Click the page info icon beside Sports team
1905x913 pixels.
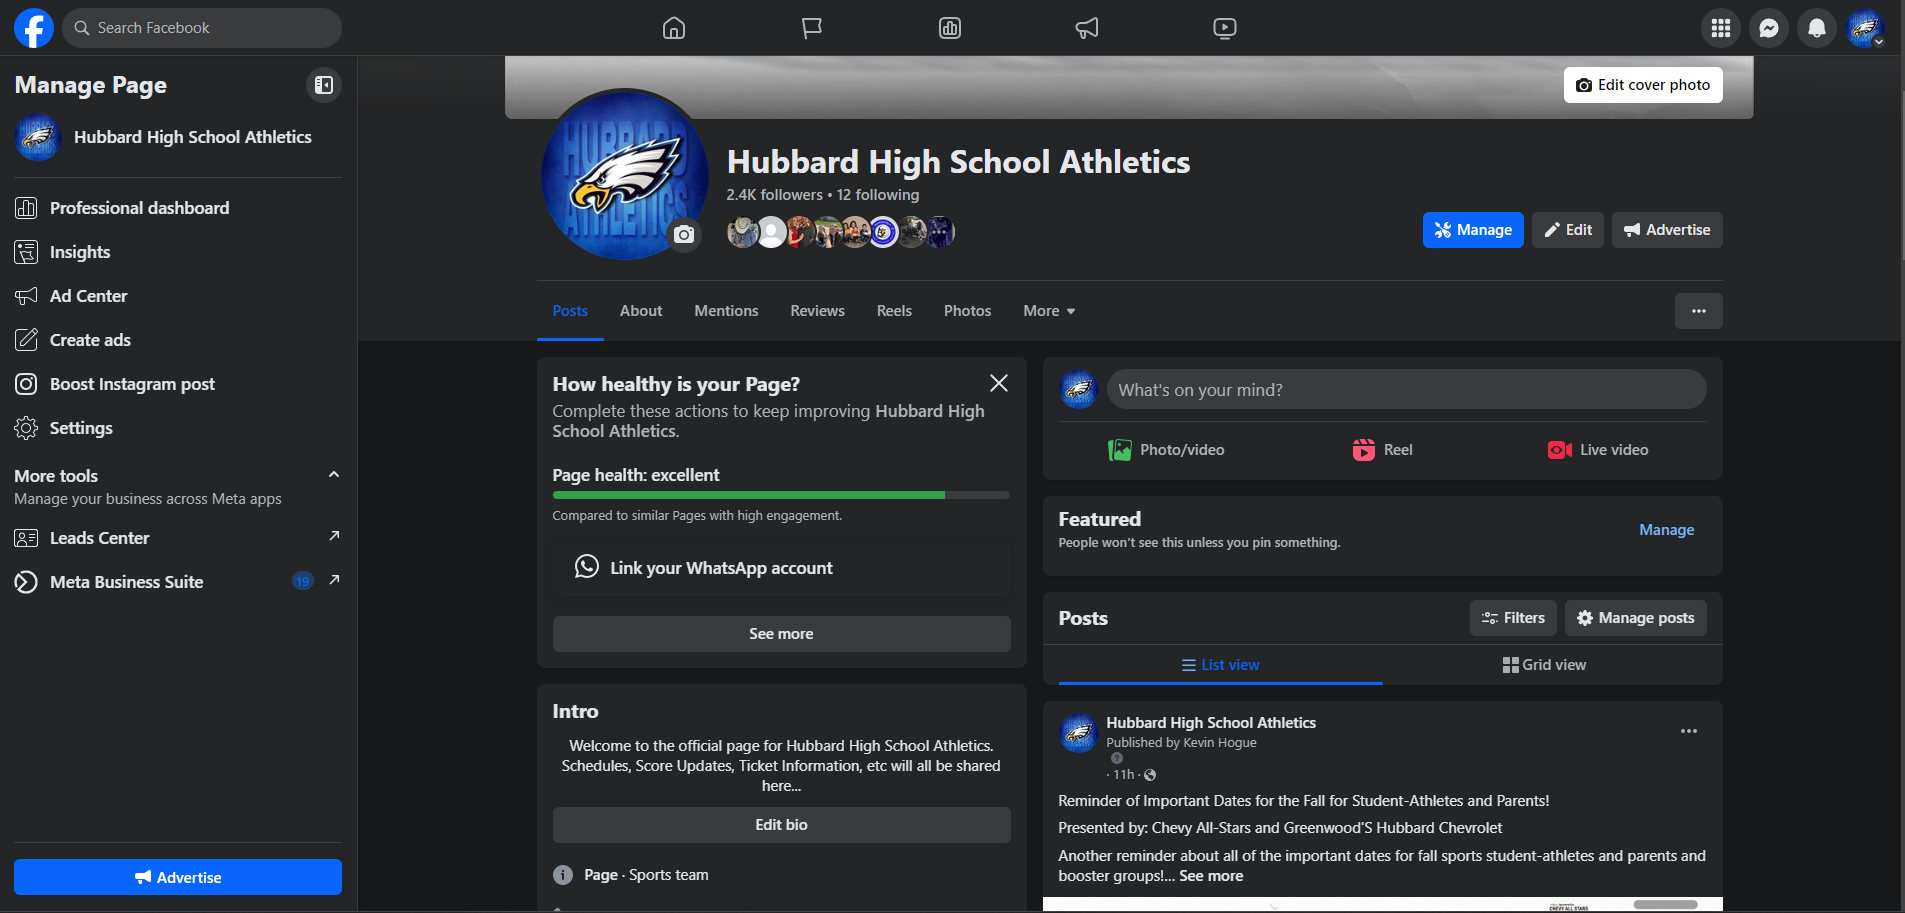tap(563, 875)
